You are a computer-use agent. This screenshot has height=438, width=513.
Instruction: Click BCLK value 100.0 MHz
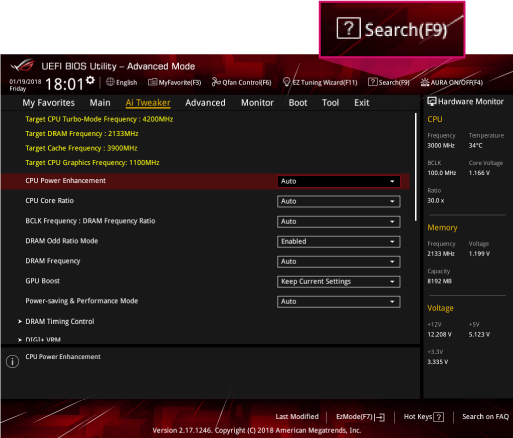click(x=442, y=173)
